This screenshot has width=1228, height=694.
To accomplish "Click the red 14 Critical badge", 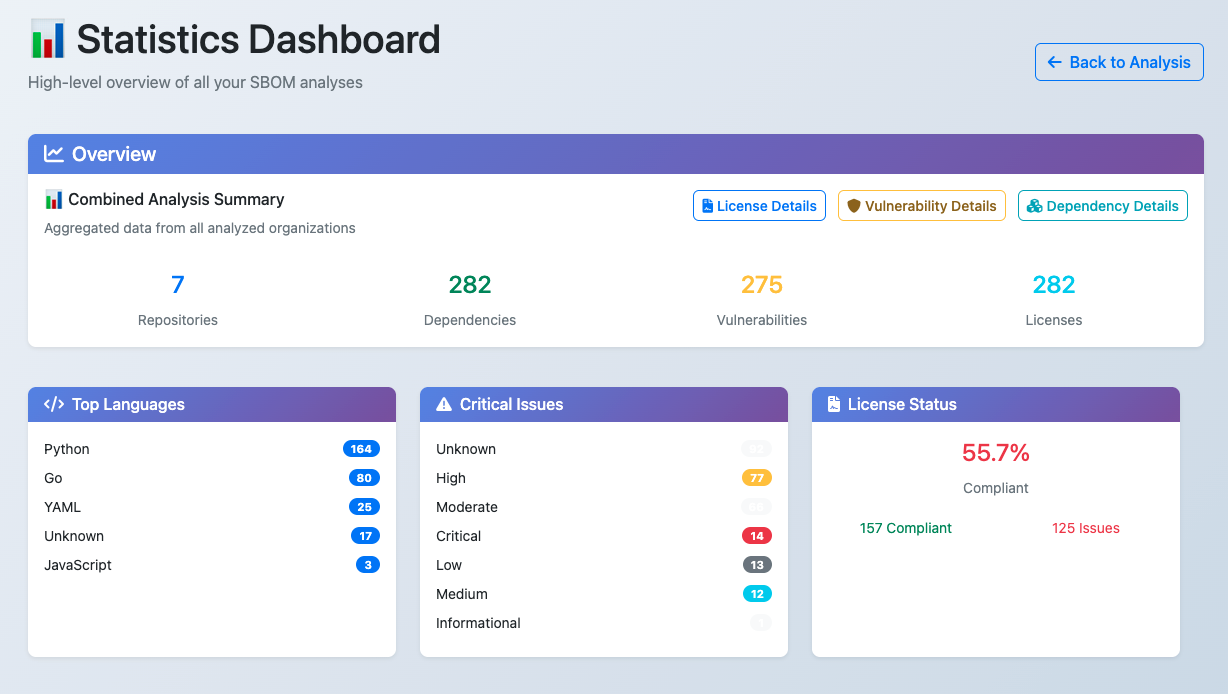I will coord(757,536).
